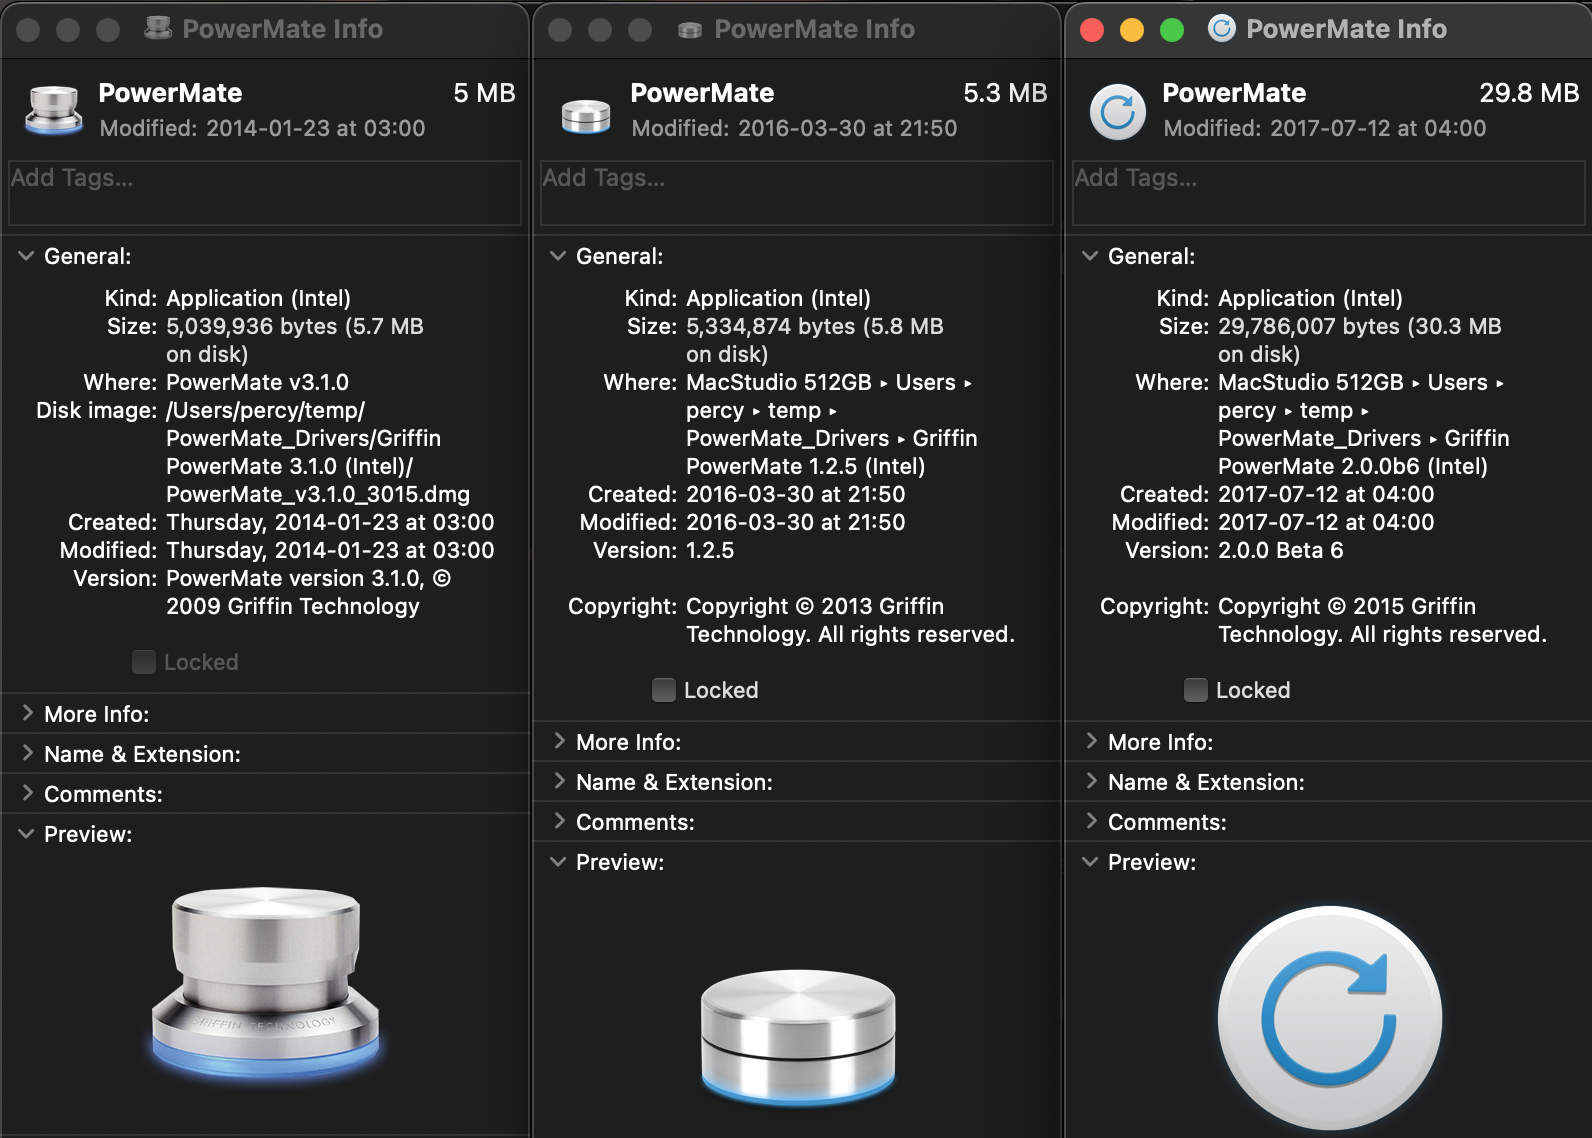Click the Add Tags field in the v3.1.0 window
Screen dimensions: 1592x1138
[265, 193]
